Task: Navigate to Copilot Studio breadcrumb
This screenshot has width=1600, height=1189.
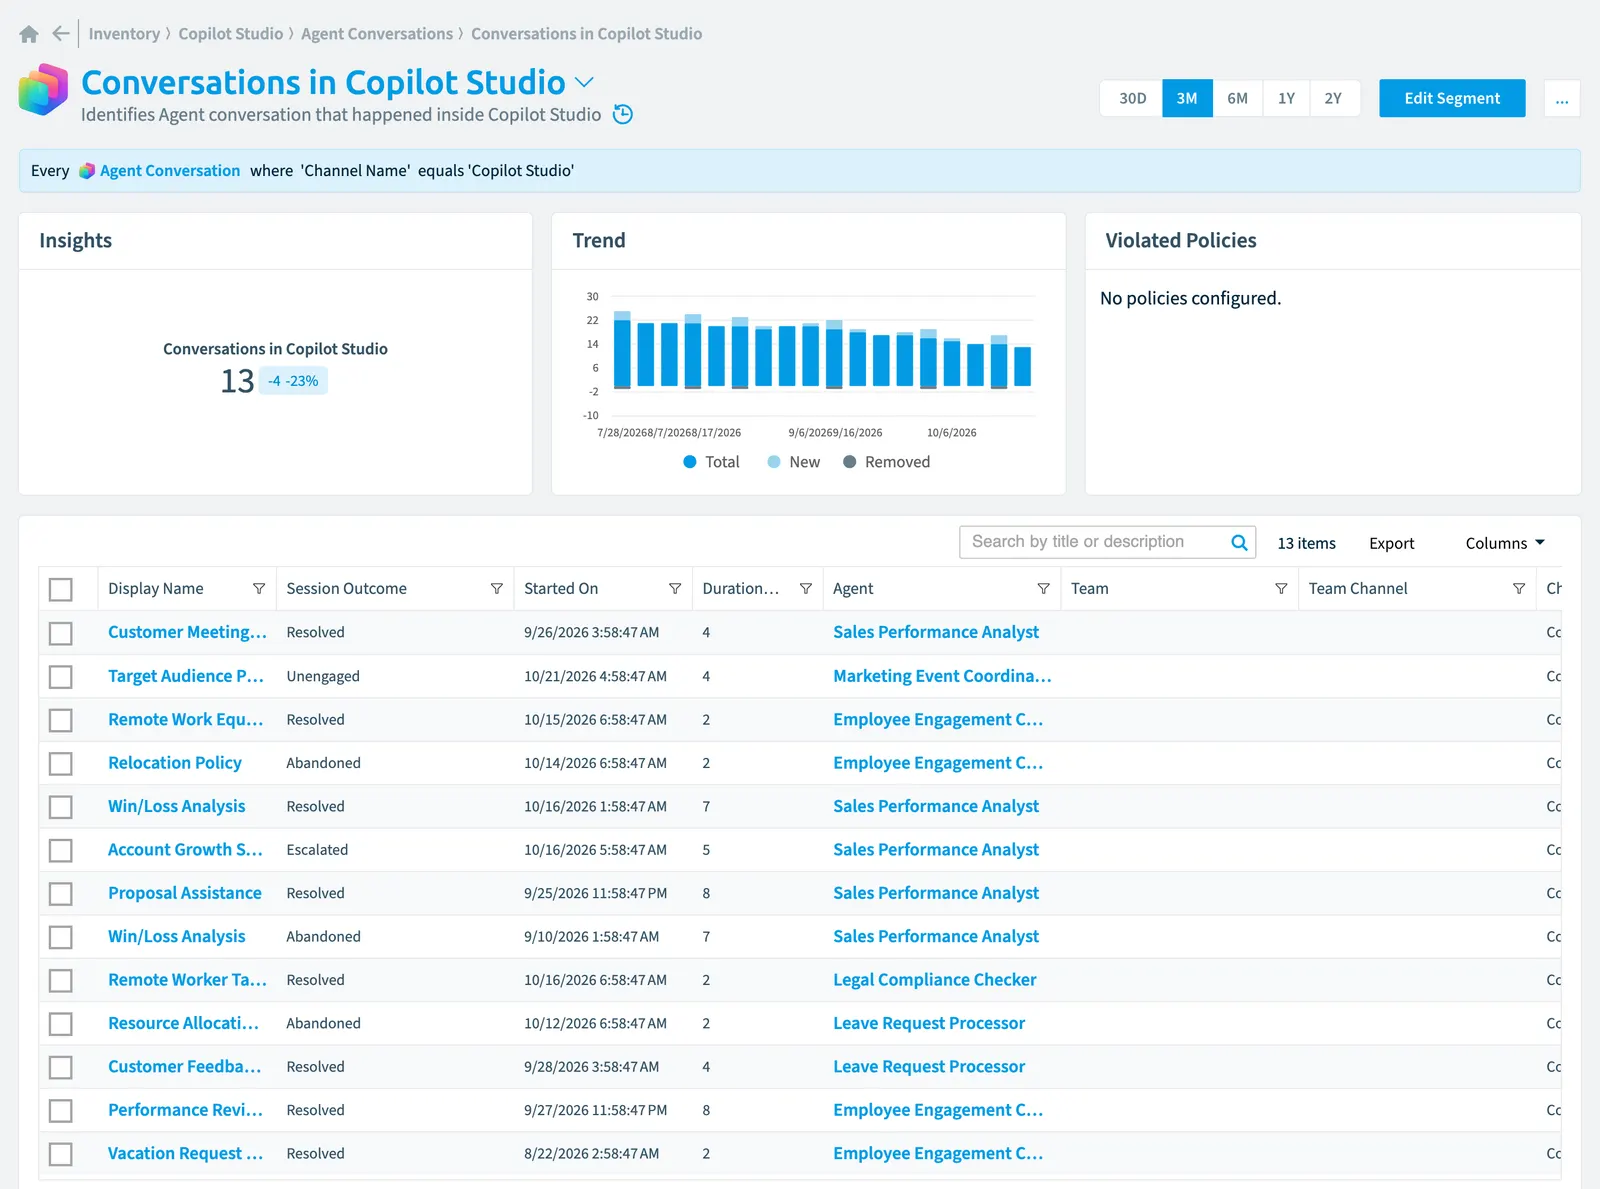Action: 231,34
